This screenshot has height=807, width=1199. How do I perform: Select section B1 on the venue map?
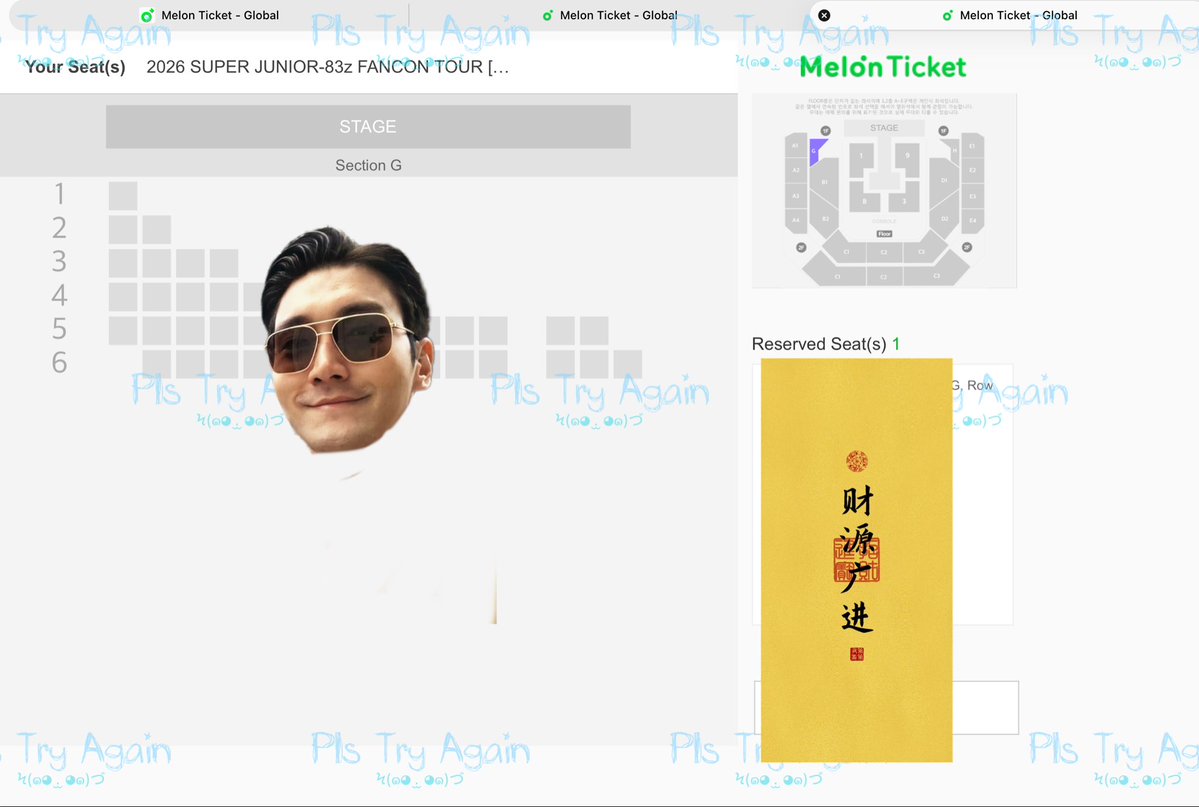pos(824,181)
